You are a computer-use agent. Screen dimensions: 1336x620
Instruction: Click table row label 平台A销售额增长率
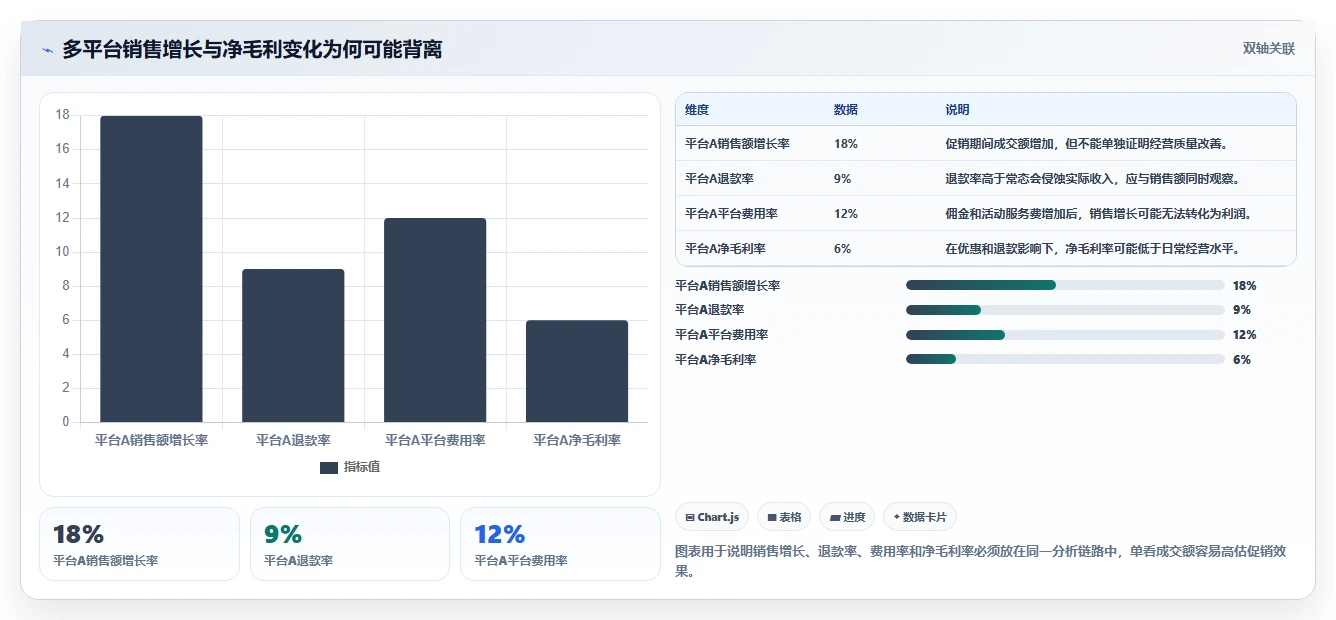coord(737,144)
